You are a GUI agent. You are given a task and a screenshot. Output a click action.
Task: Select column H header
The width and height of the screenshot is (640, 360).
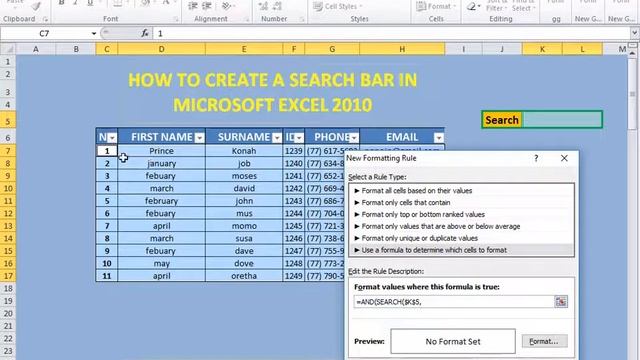click(402, 49)
